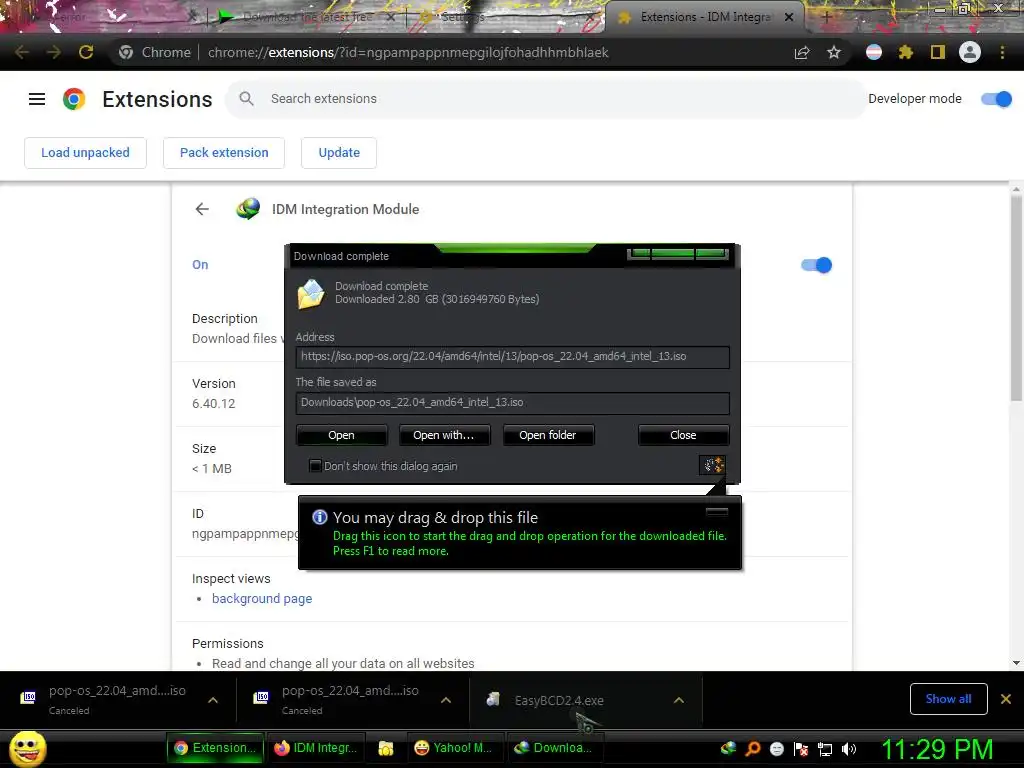Open a new tab with the plus button

coord(825,17)
